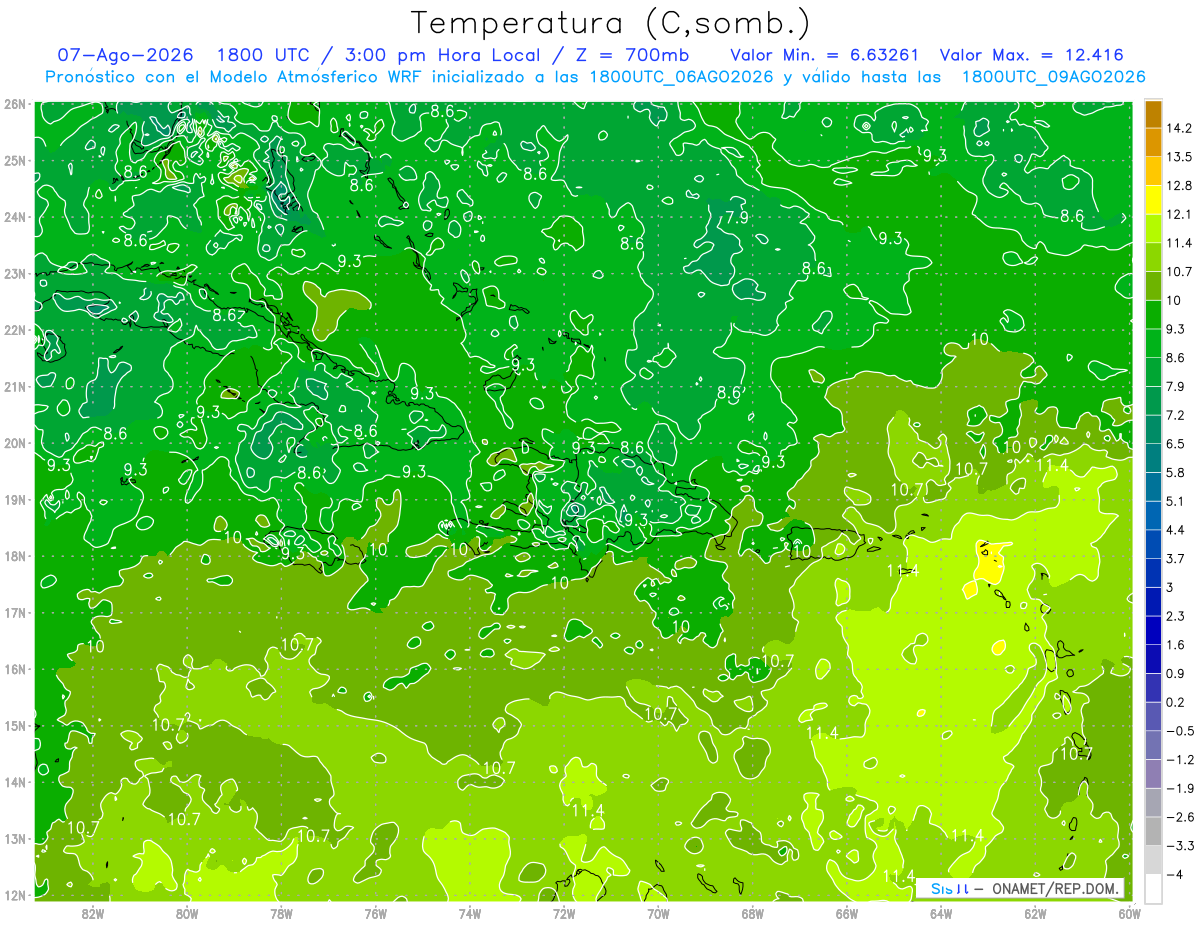Click the "18N" latitude axis label

pos(15,556)
